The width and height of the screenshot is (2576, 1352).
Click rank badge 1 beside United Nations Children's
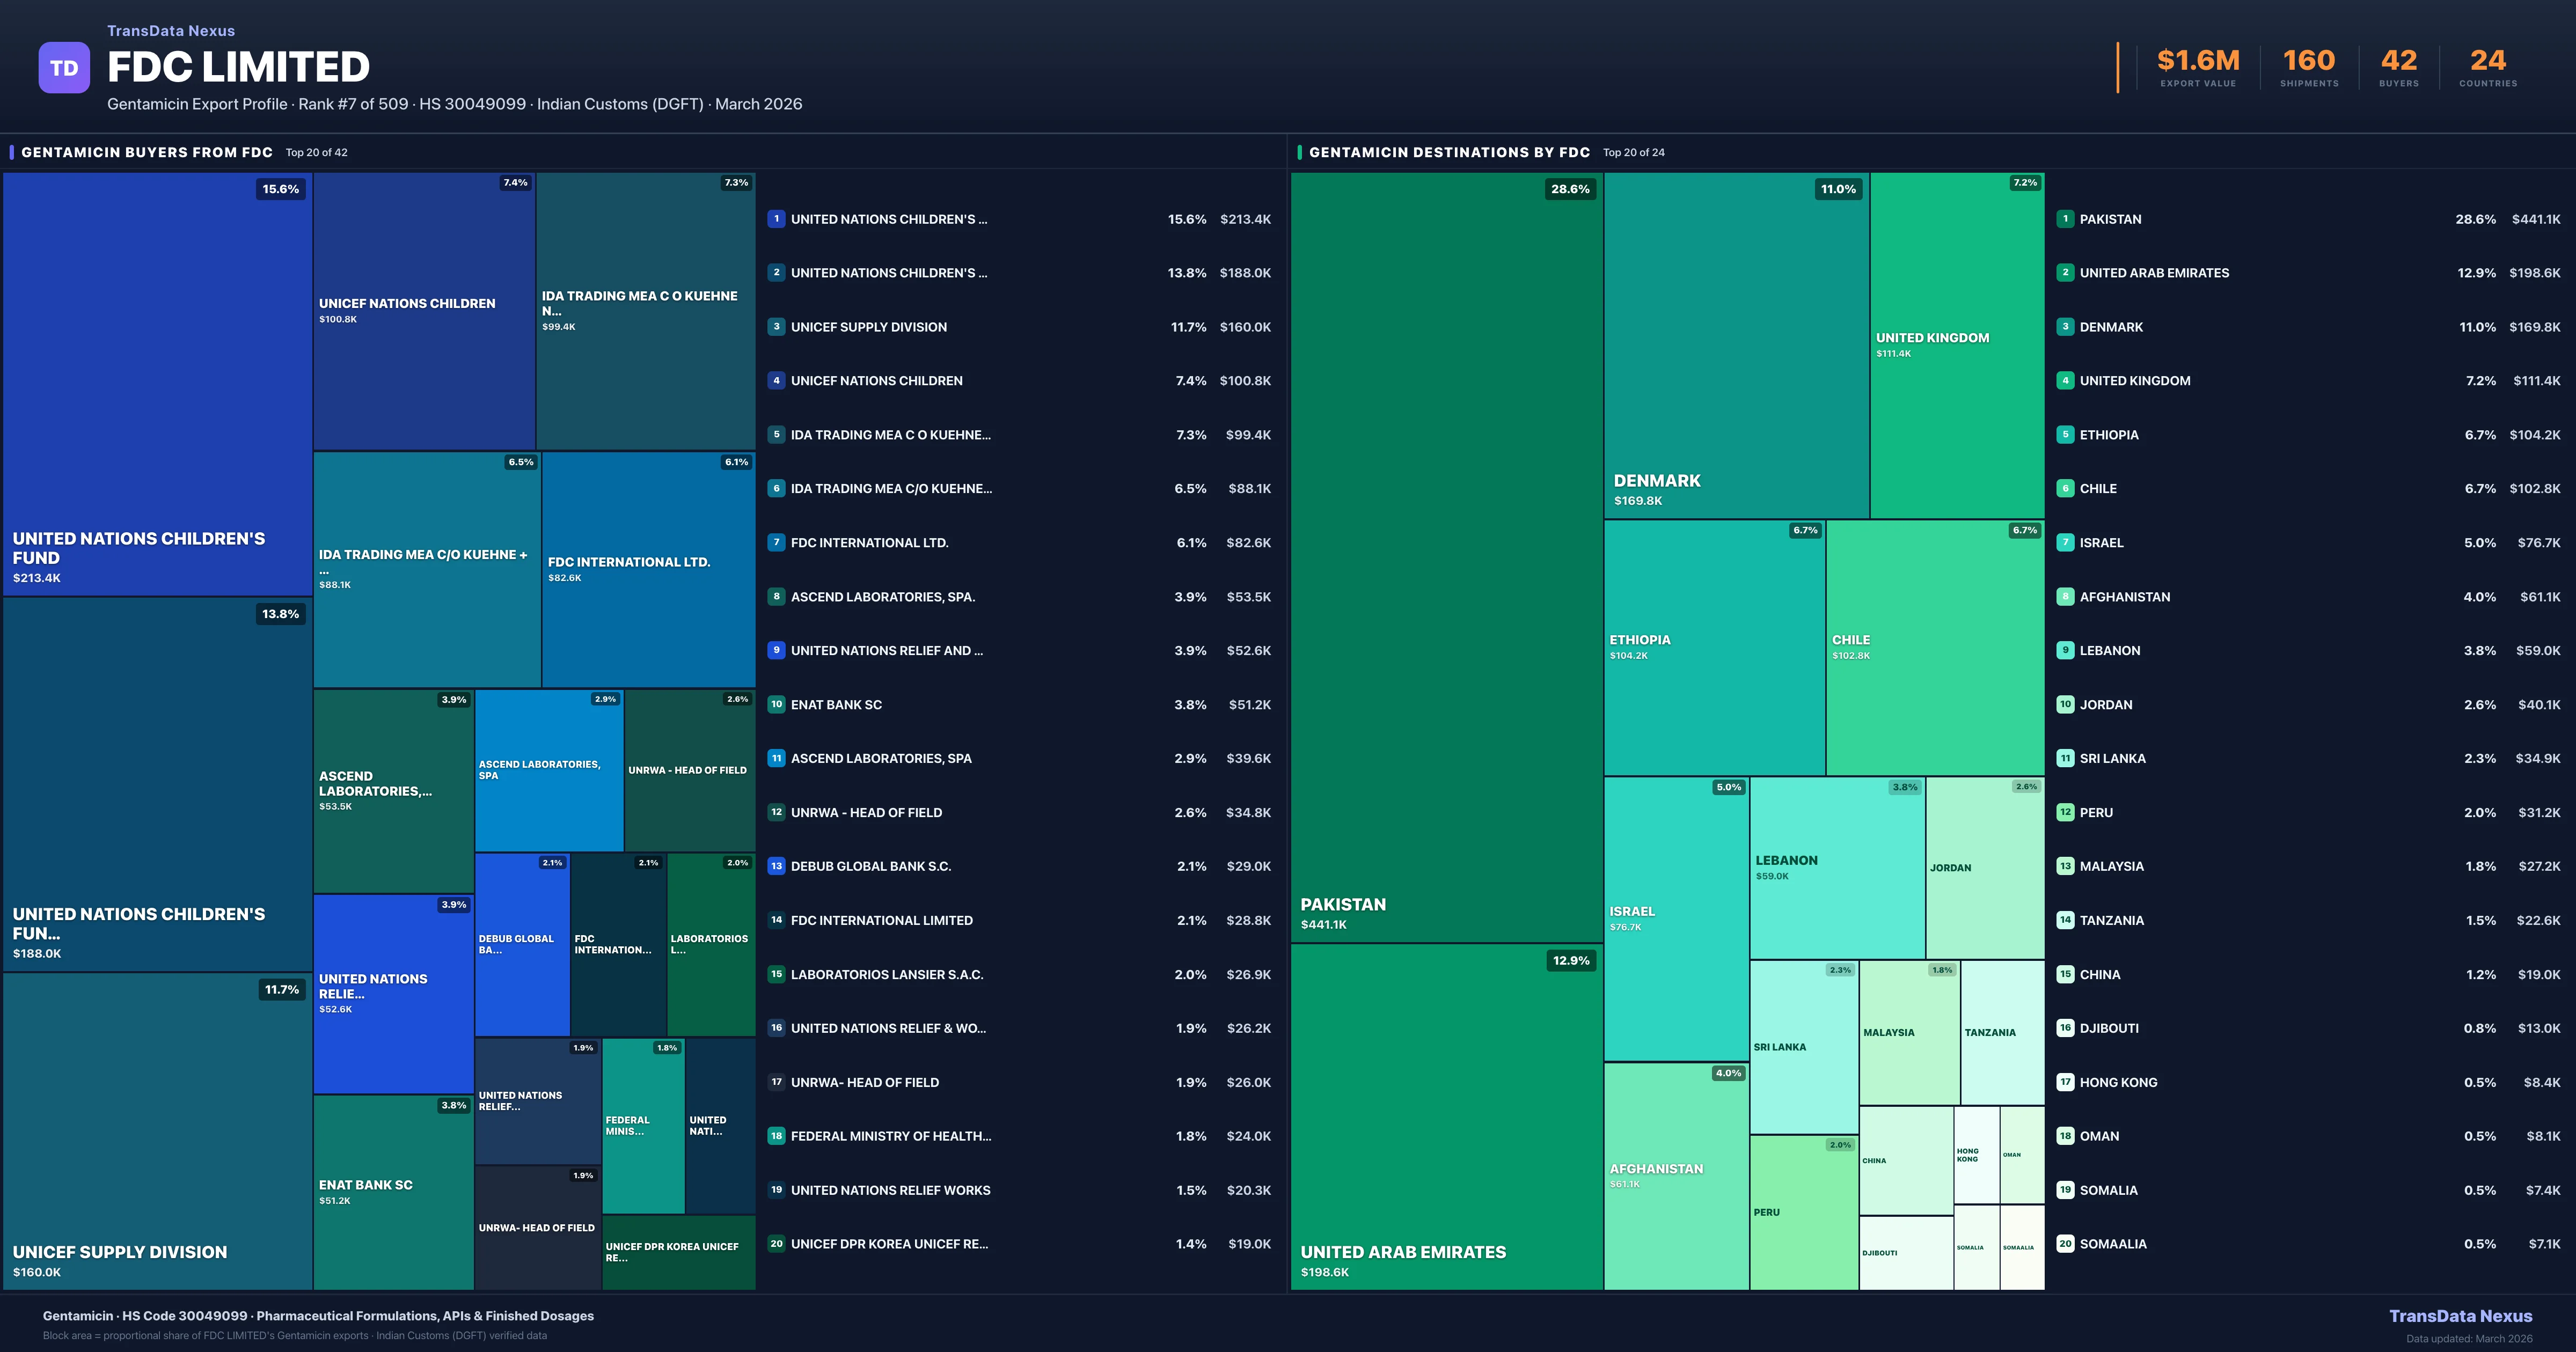click(x=776, y=219)
